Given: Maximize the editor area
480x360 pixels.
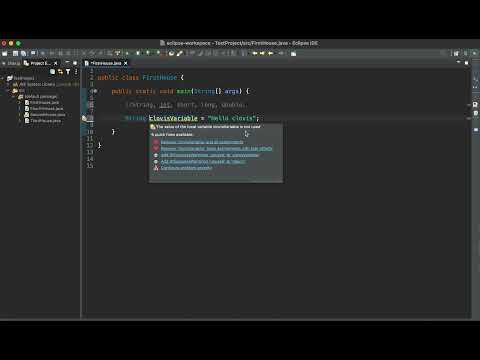Looking at the screenshot, I should click(x=466, y=63).
